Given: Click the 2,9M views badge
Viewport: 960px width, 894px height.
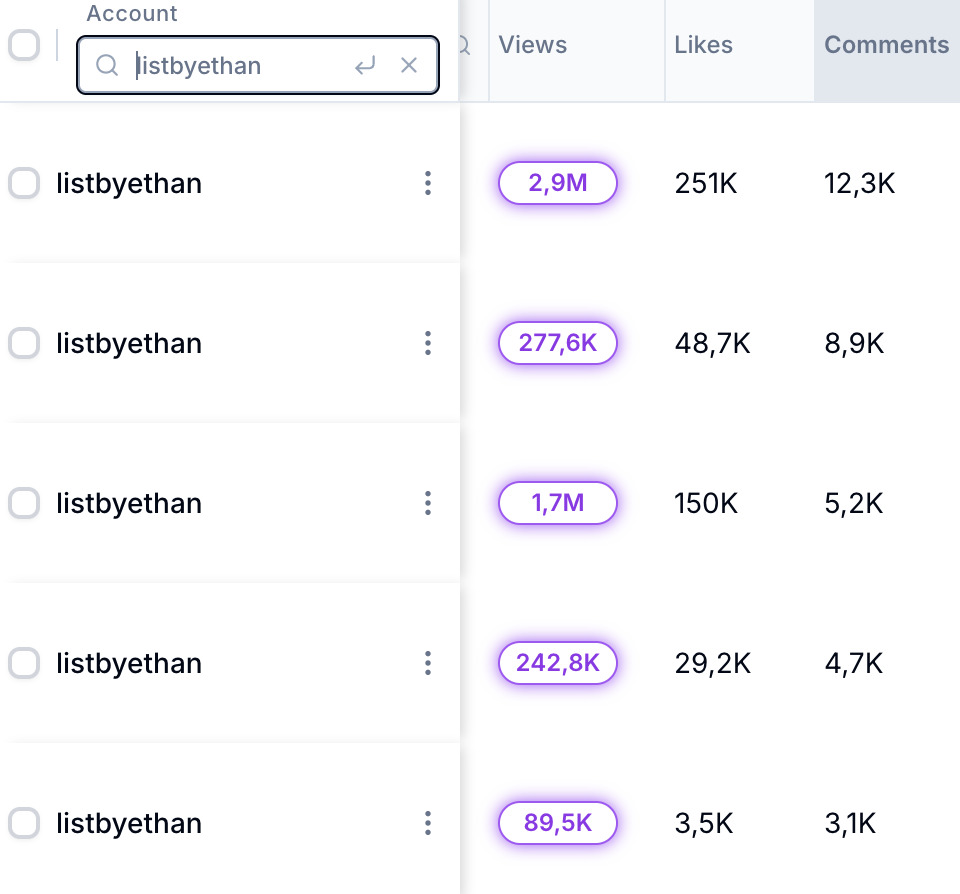Looking at the screenshot, I should coord(558,183).
